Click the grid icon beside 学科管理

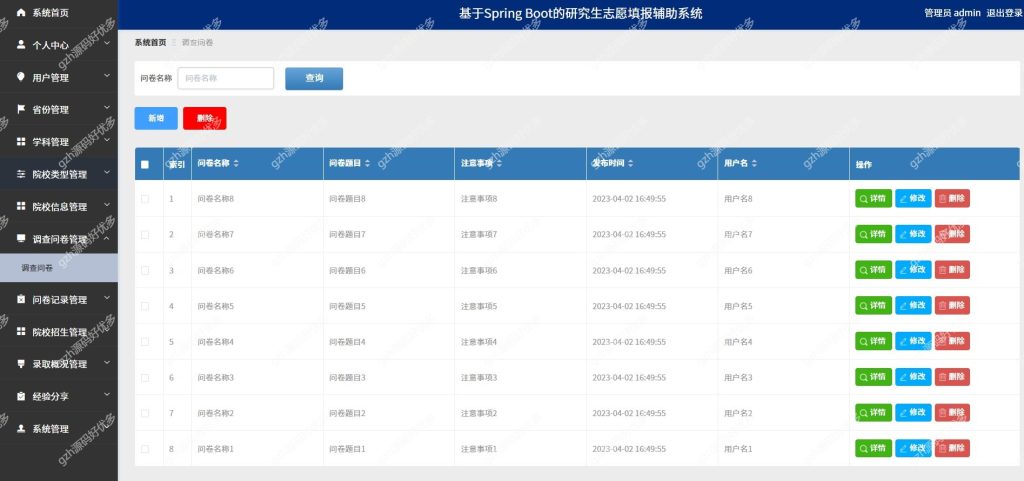click(21, 142)
